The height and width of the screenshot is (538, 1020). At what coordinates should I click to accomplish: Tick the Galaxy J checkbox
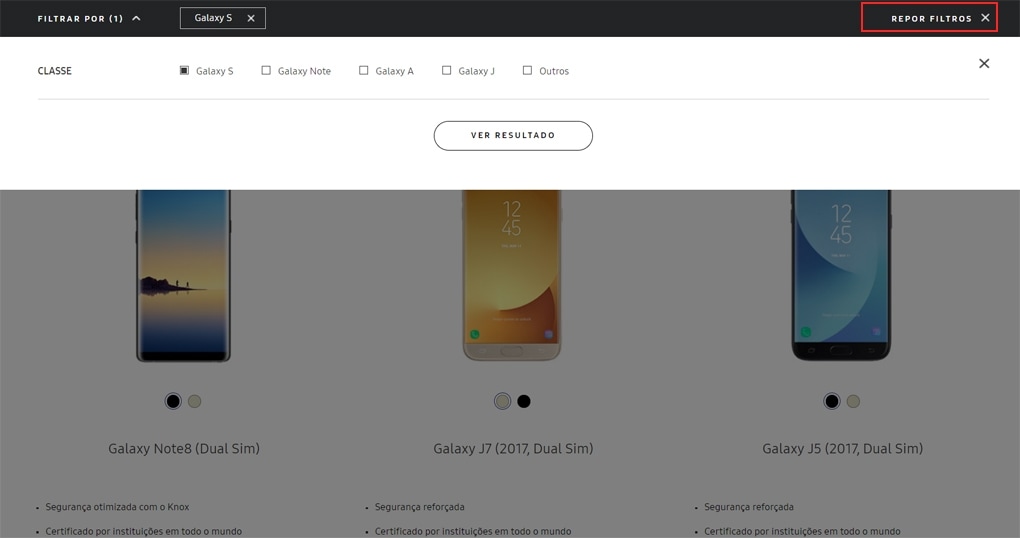tap(446, 70)
